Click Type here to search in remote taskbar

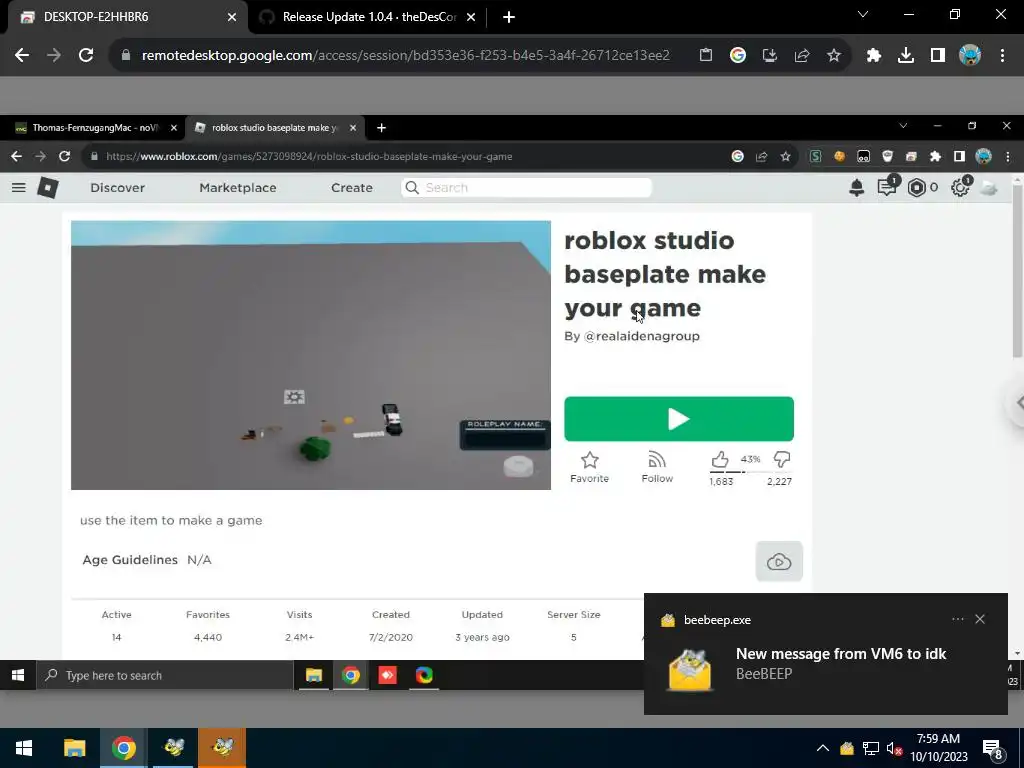click(165, 675)
